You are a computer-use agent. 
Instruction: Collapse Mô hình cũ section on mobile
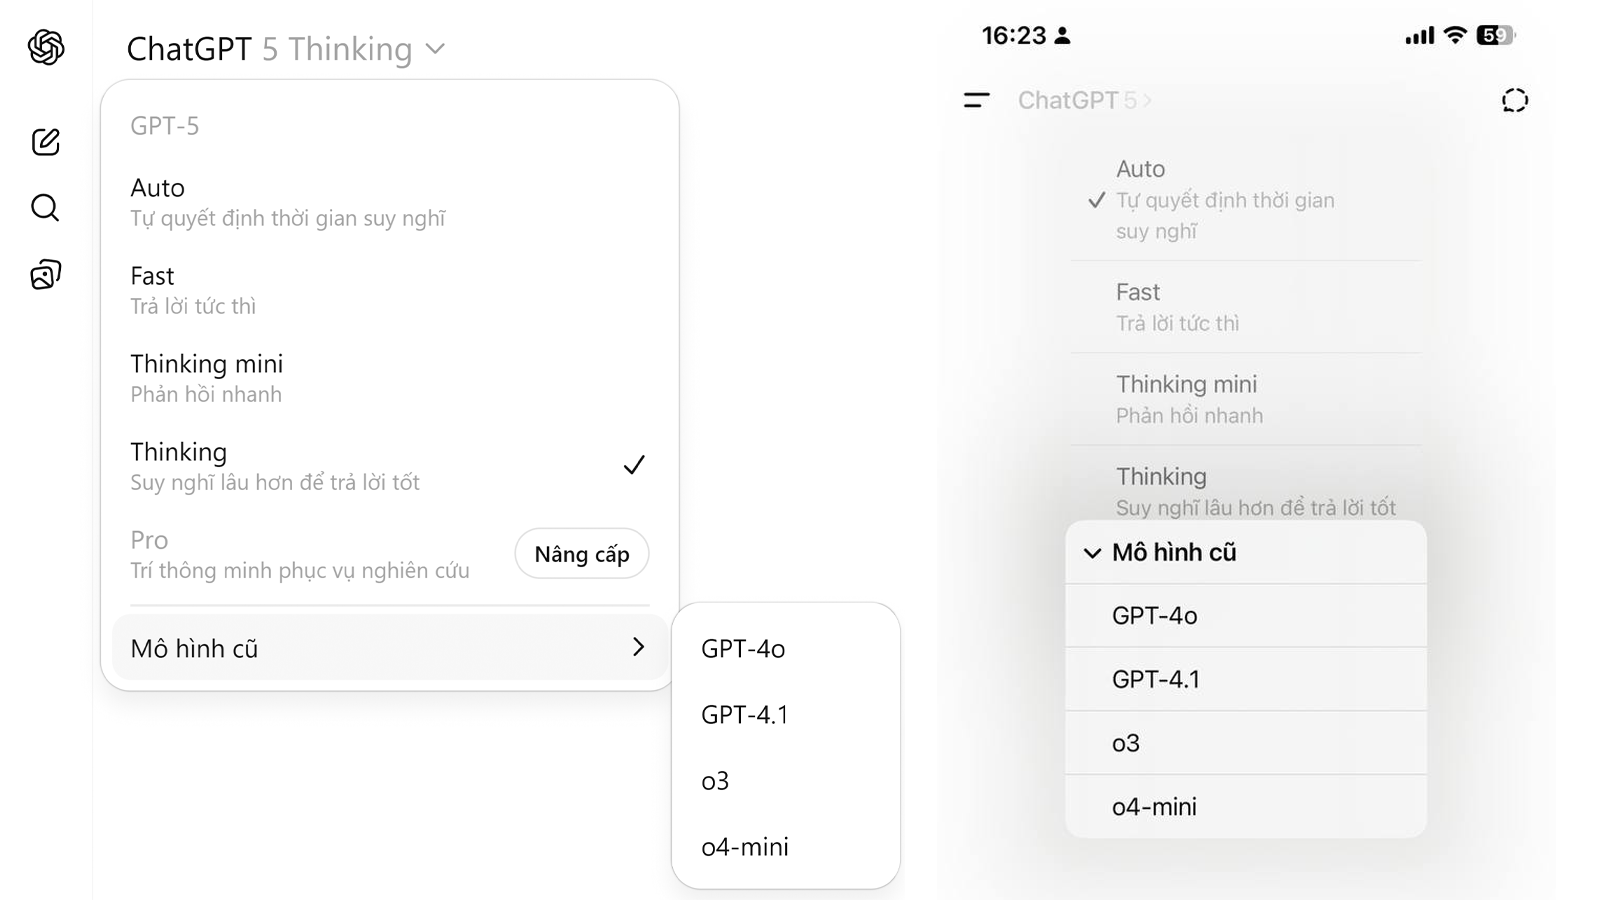[1246, 552]
